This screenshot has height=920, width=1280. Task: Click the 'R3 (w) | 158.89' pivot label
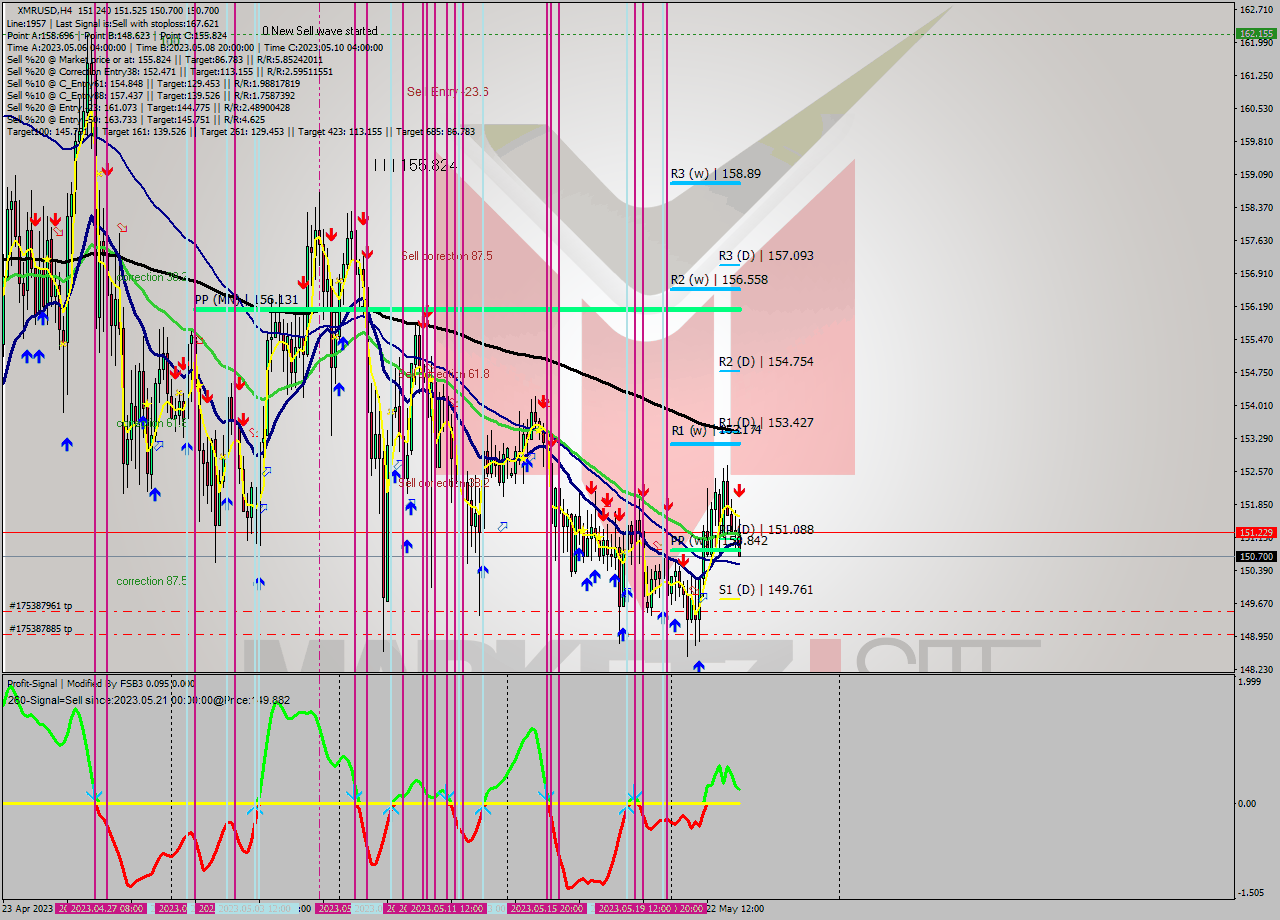pyautogui.click(x=715, y=173)
